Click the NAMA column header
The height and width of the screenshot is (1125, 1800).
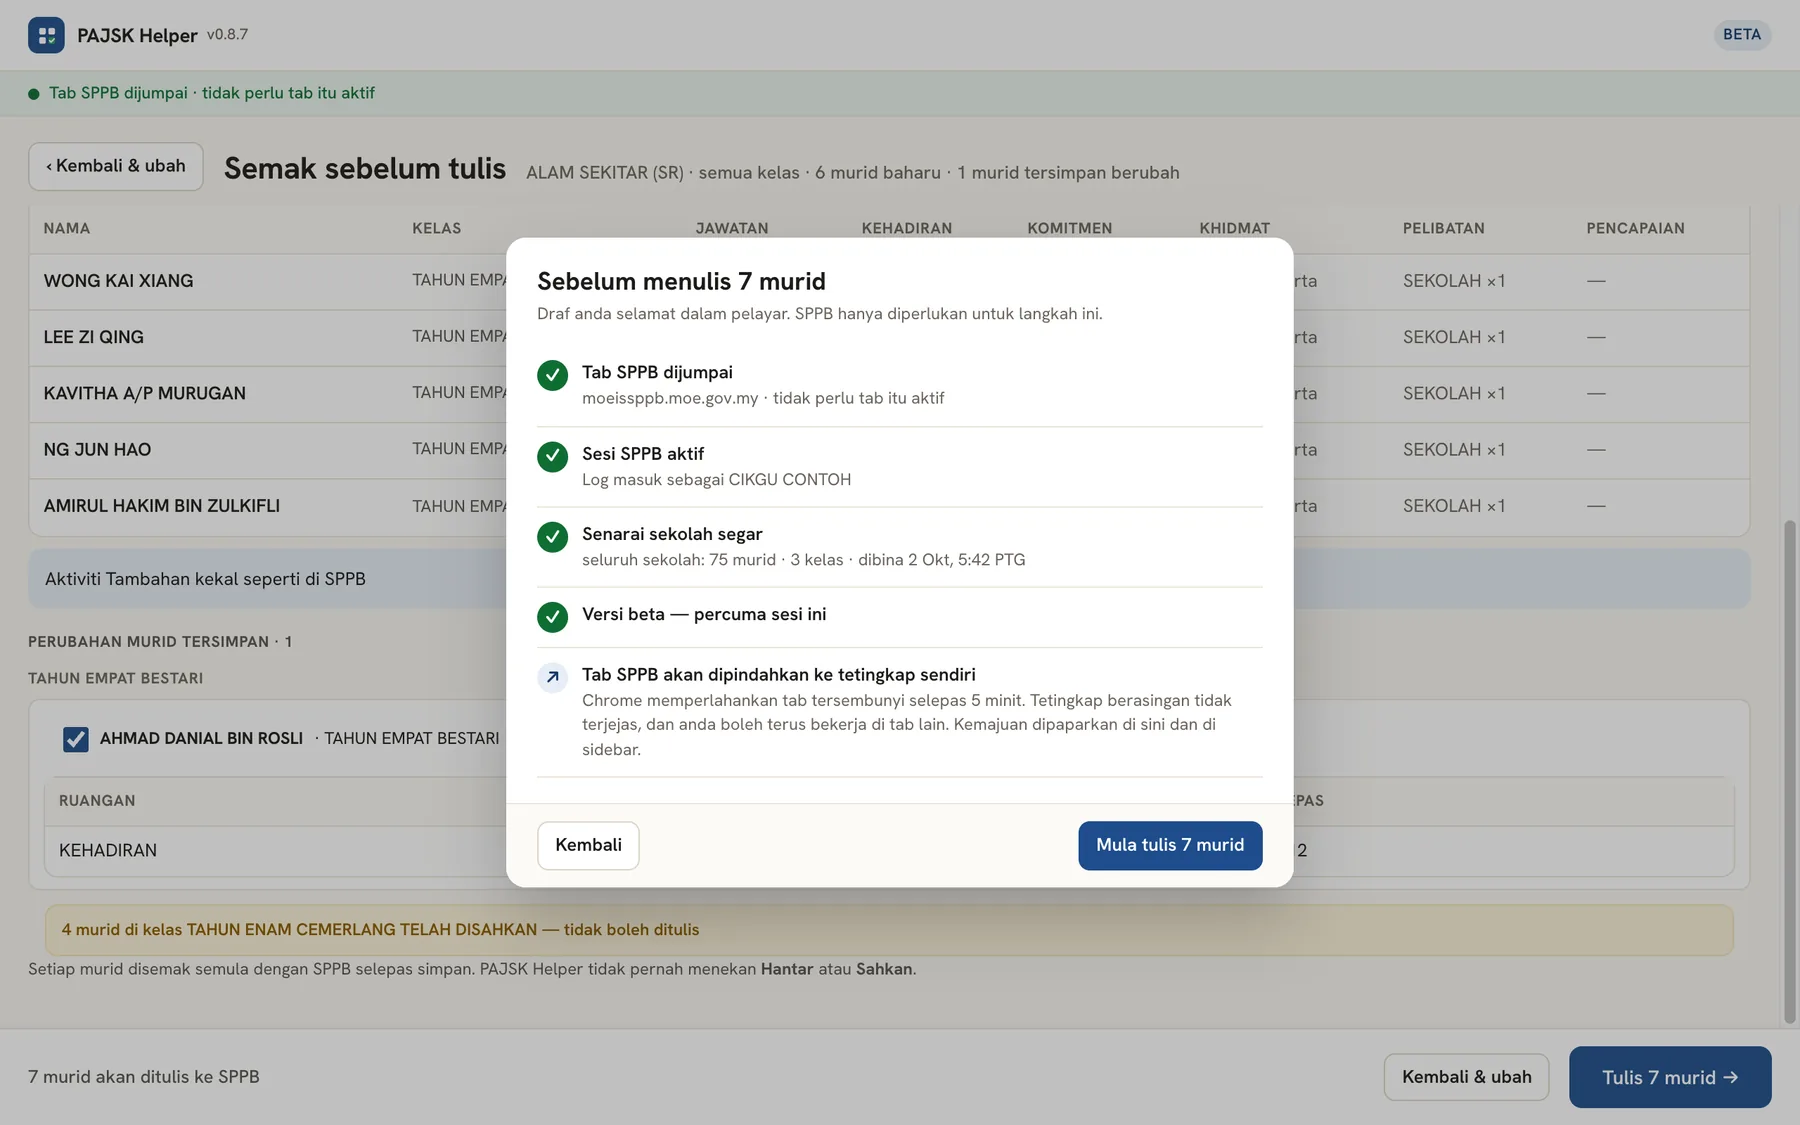point(67,228)
